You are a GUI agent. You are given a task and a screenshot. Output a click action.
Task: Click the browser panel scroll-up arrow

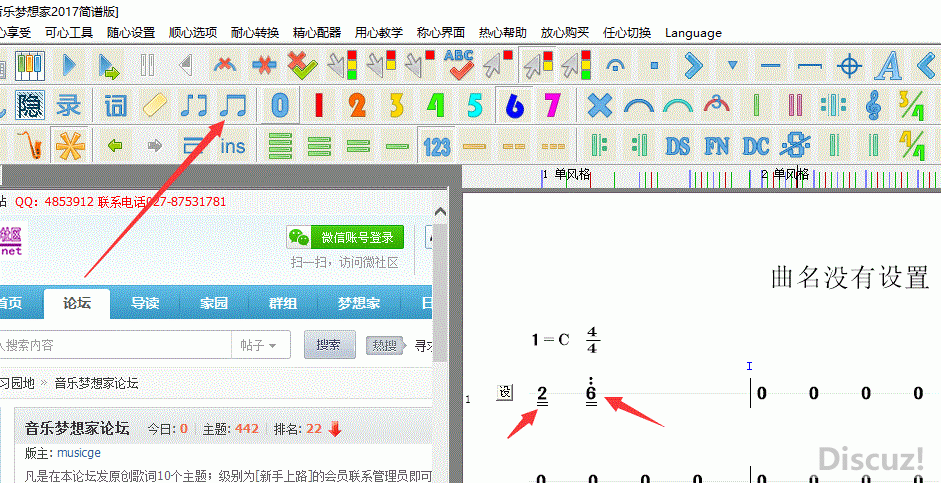[x=440, y=212]
